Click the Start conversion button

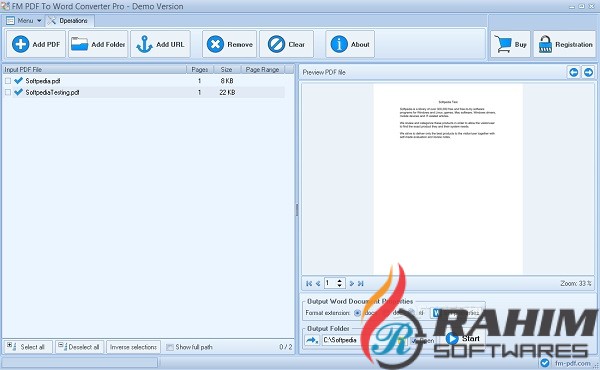point(463,339)
